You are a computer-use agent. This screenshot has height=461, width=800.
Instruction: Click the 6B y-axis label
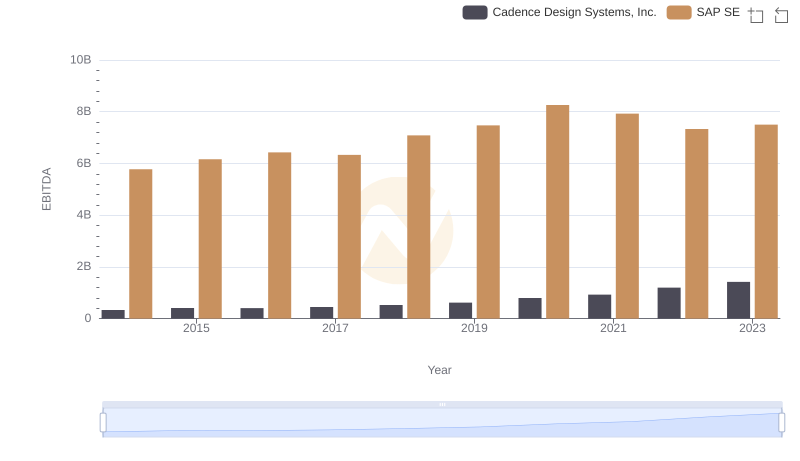84,163
